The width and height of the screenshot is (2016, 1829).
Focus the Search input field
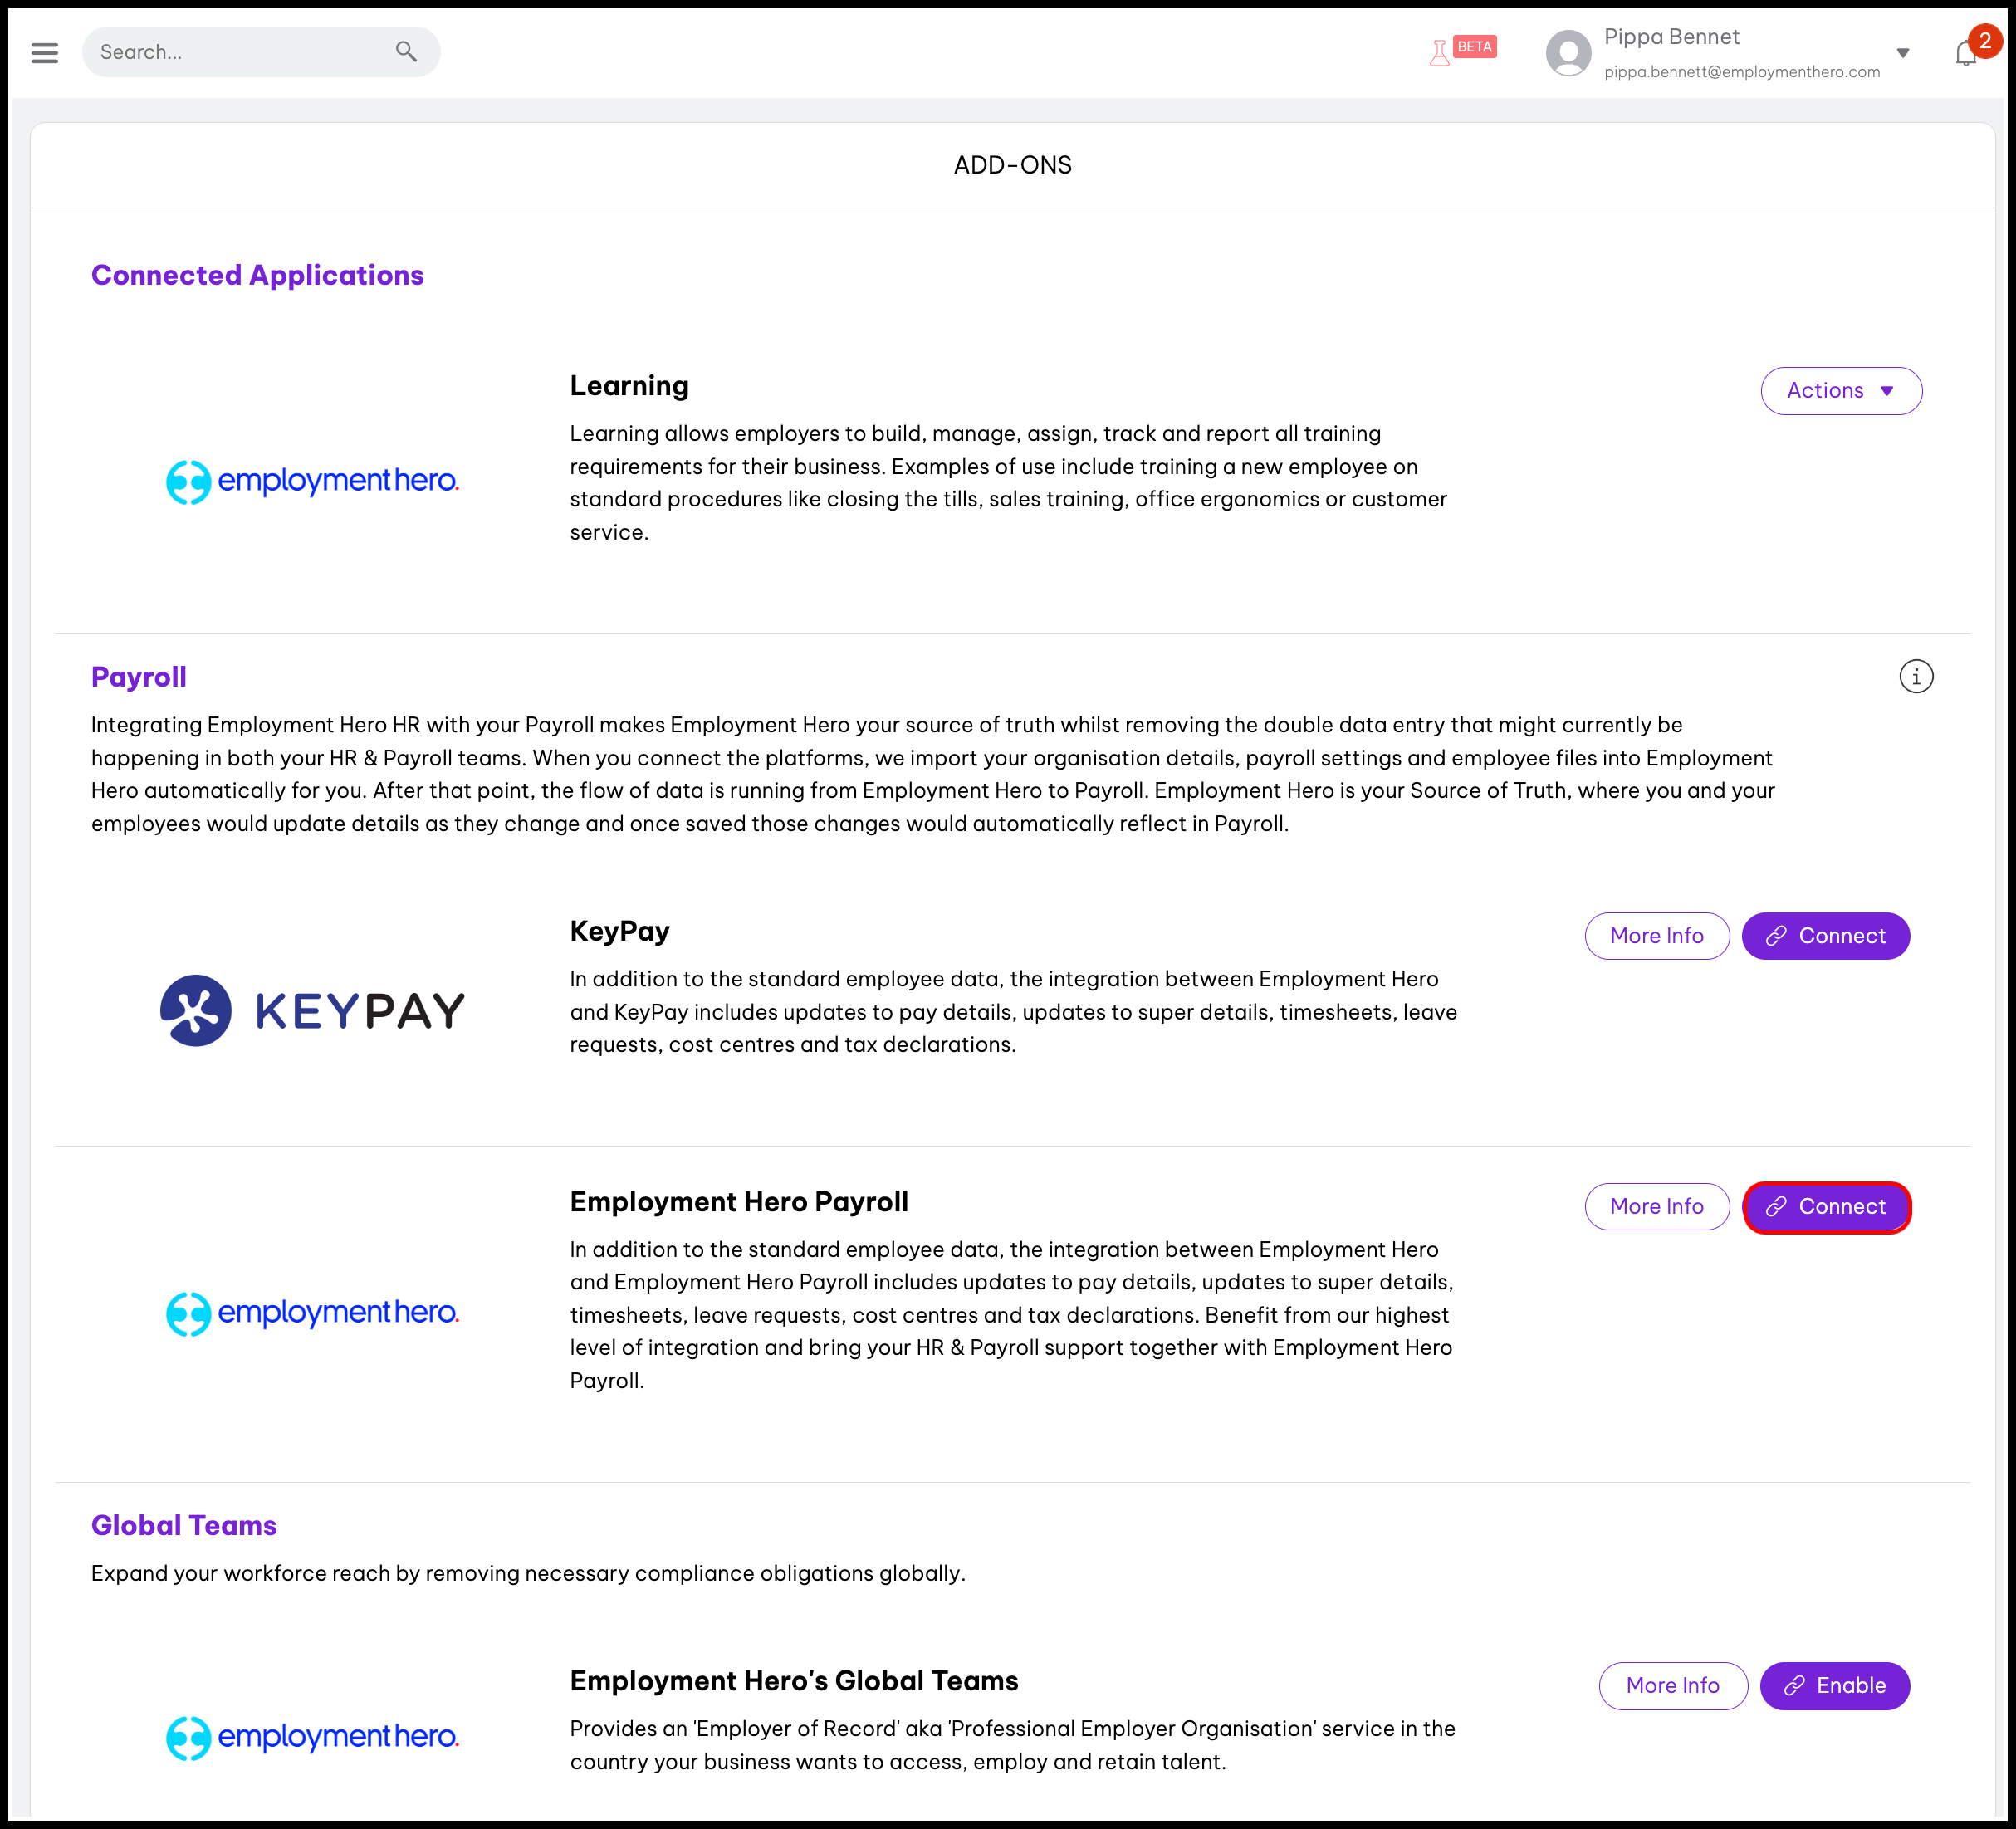click(x=261, y=52)
